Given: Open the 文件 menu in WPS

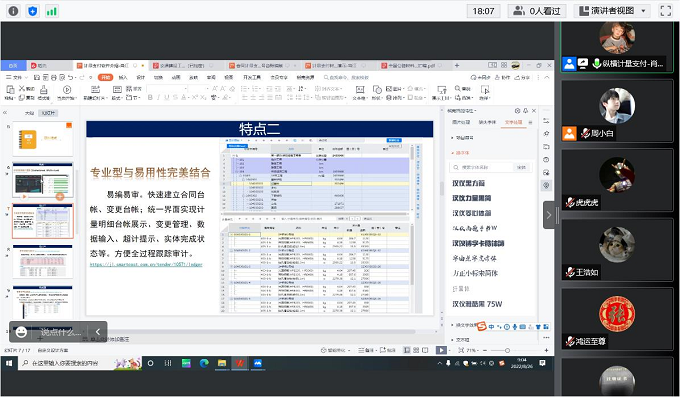Looking at the screenshot, I should click(16, 77).
